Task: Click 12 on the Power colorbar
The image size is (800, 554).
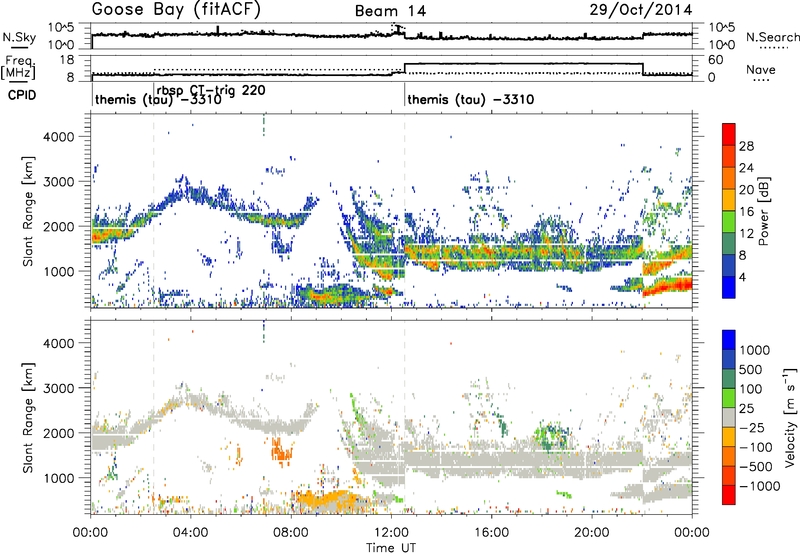Action: (x=746, y=234)
